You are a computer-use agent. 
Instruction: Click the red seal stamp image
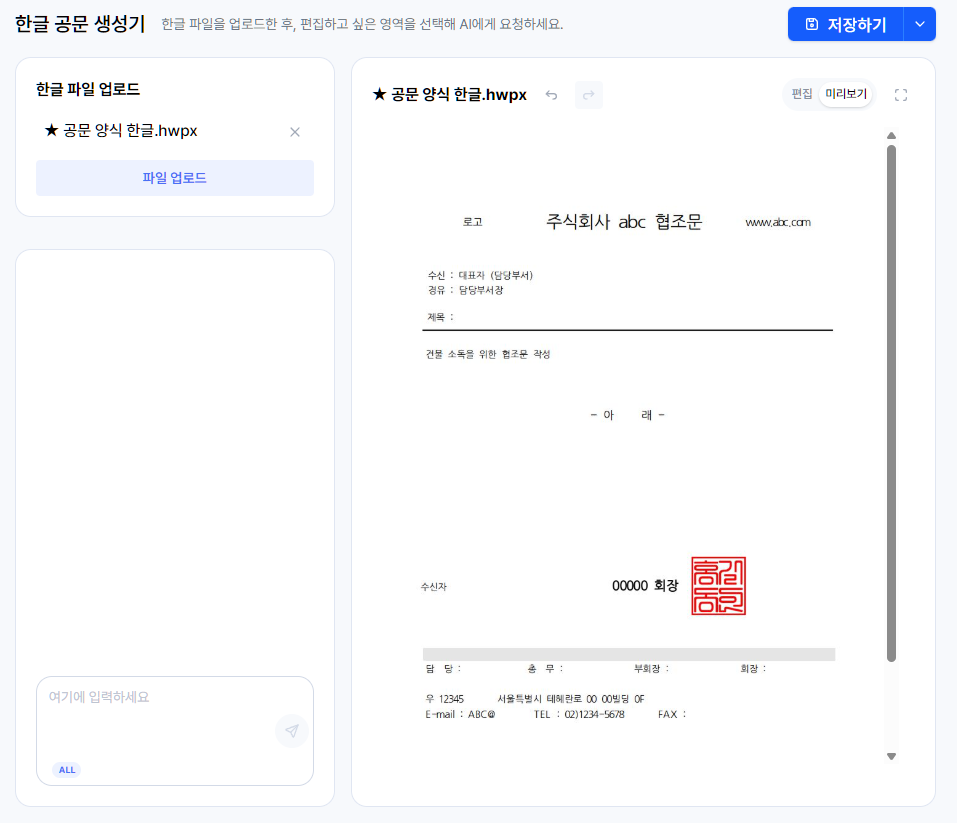(719, 586)
